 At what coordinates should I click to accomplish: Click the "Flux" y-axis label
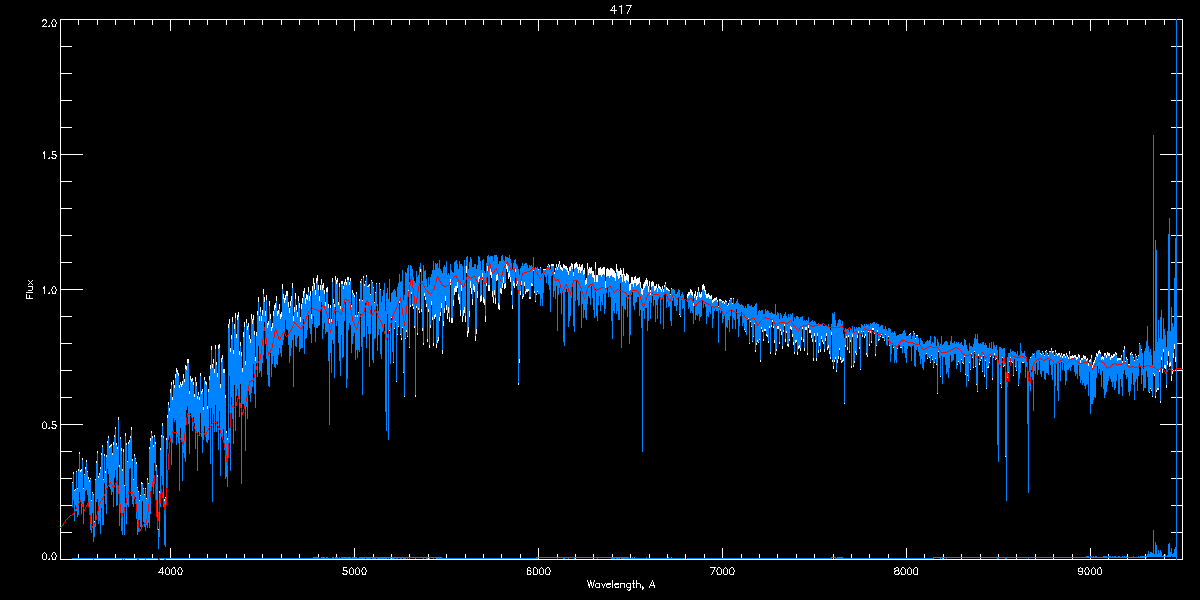click(x=30, y=289)
